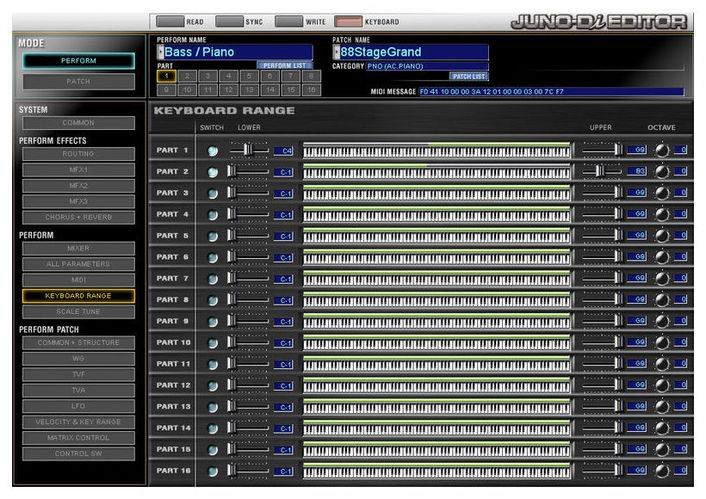Screen dimensions: 706x499
Task: Toggle the Part 15 switch
Action: pyautogui.click(x=213, y=450)
